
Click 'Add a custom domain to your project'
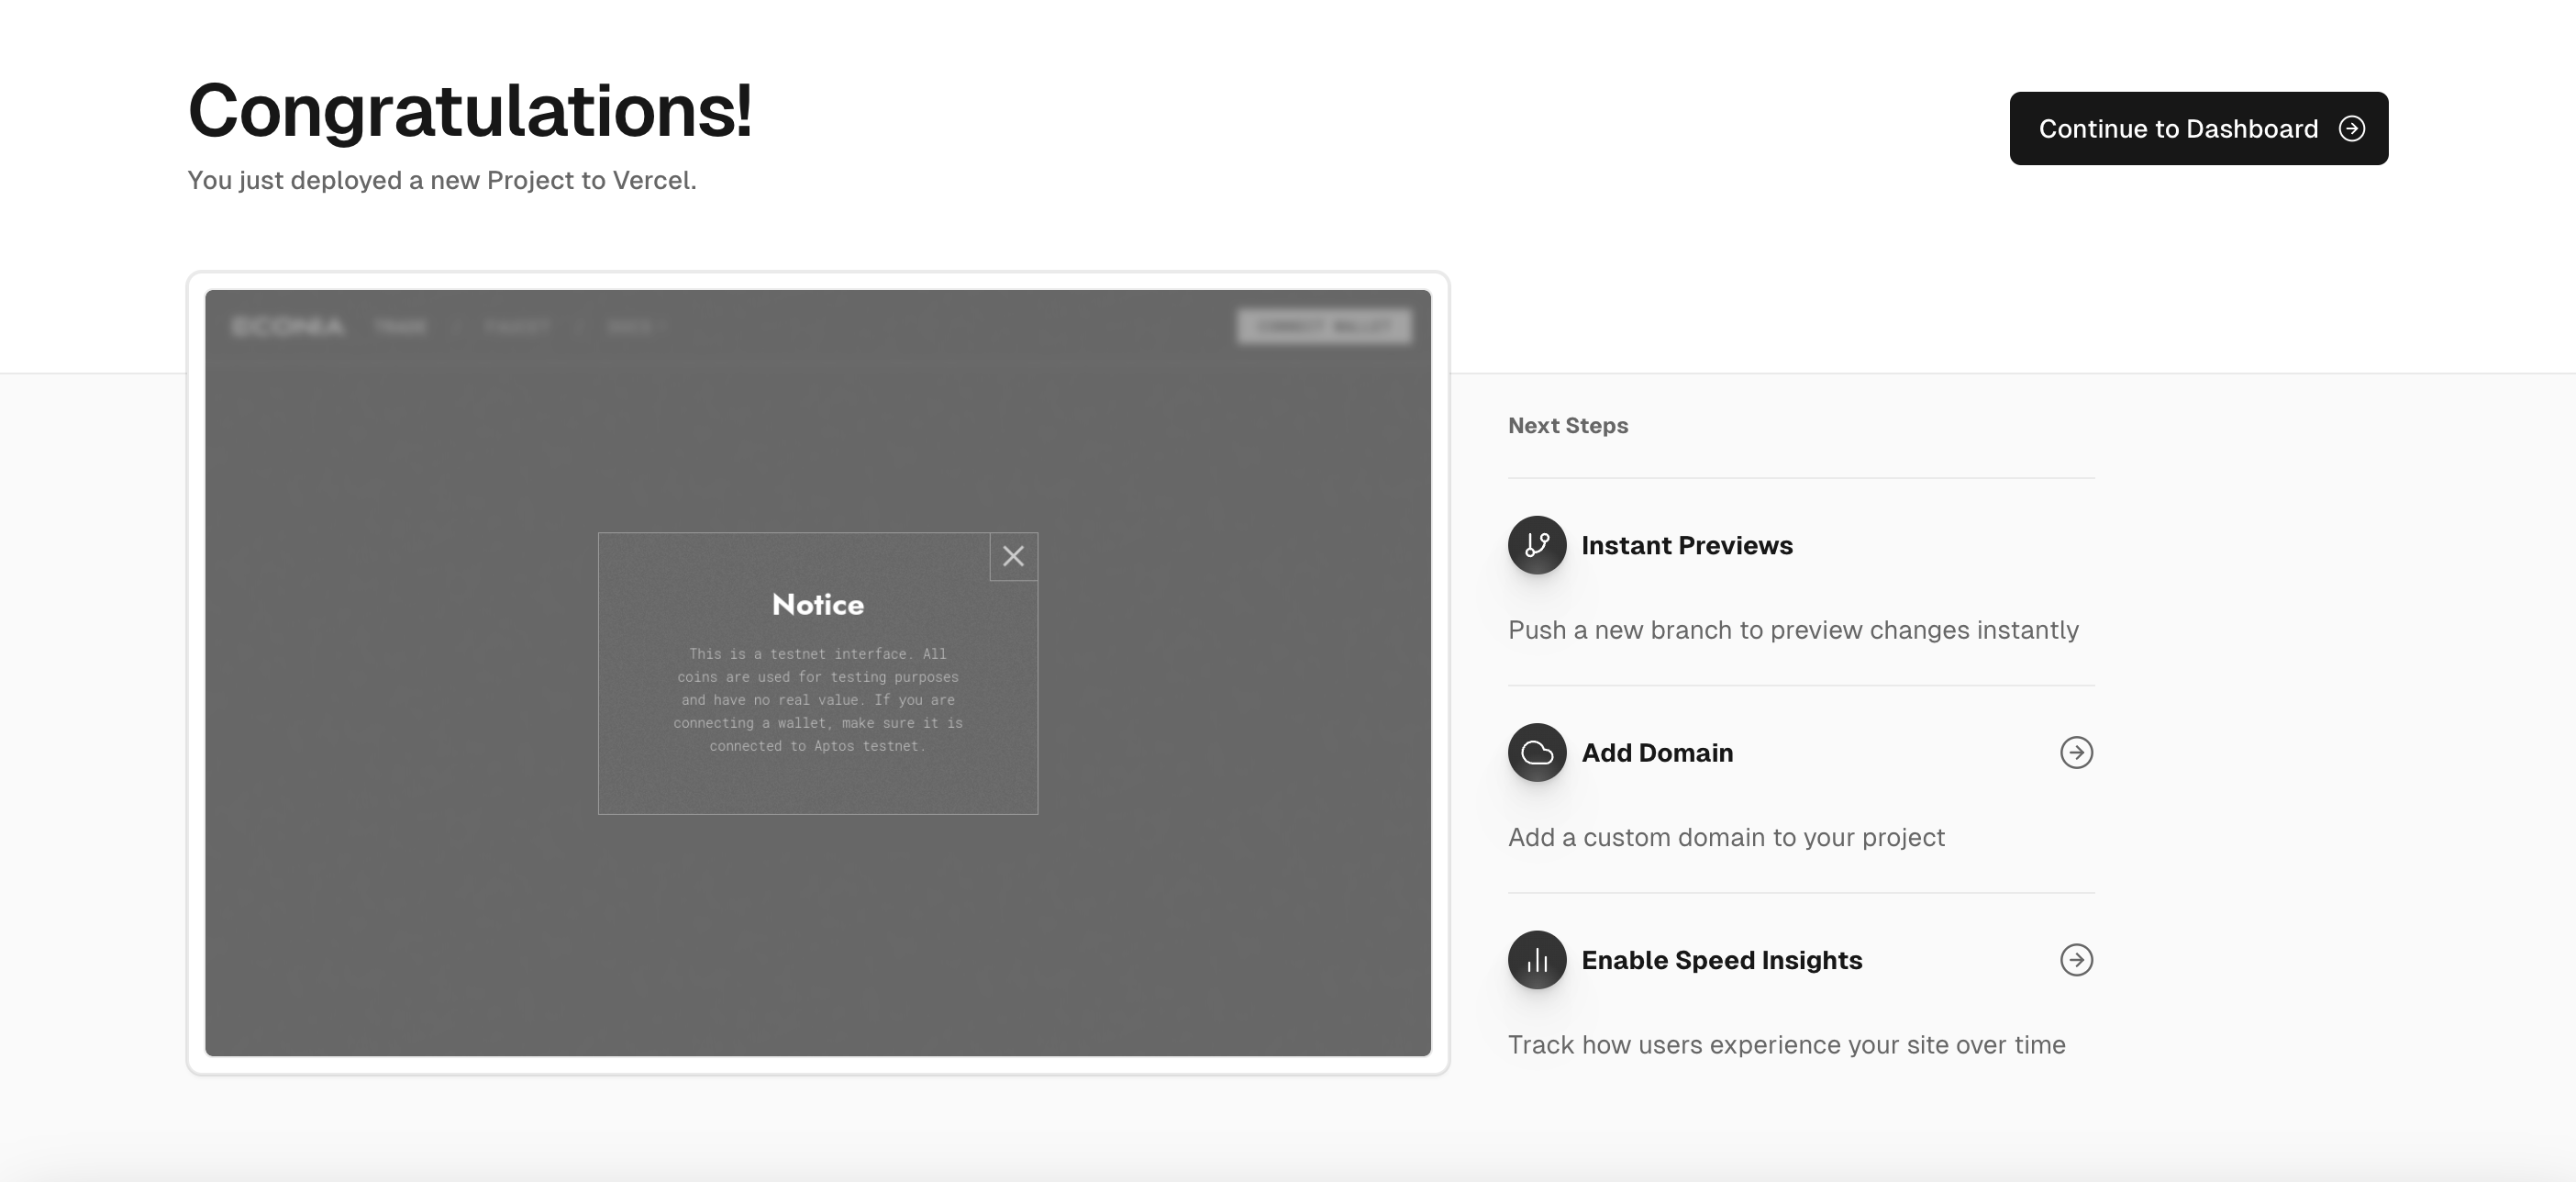tap(1726, 837)
